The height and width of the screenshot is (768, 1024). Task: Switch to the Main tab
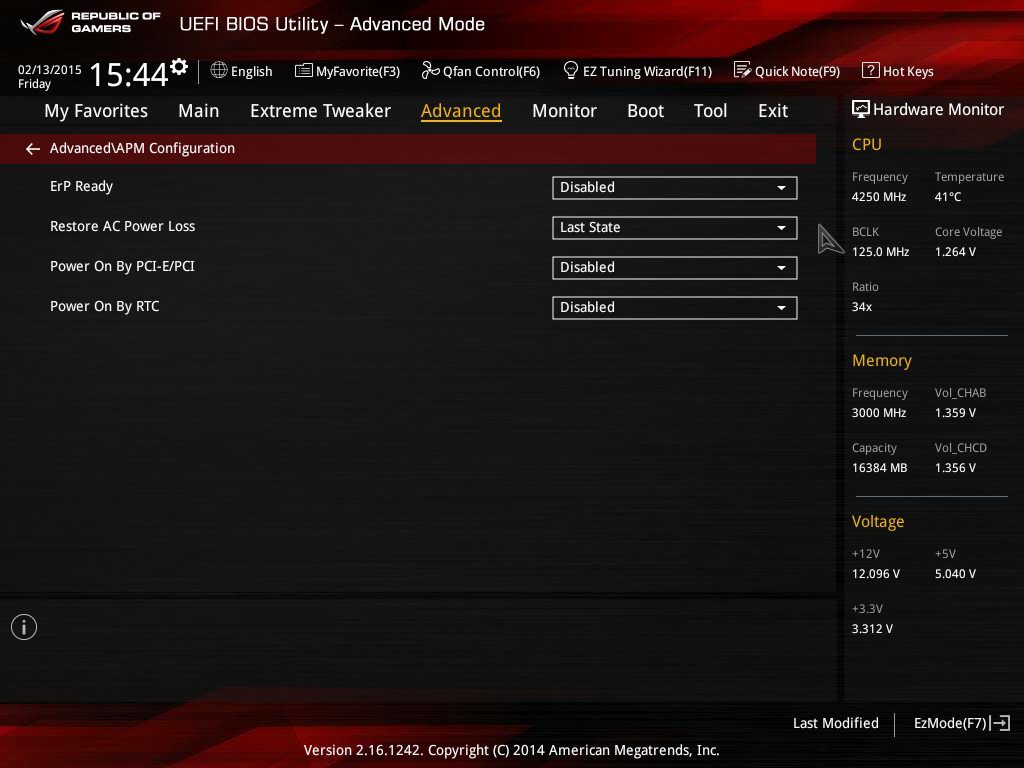click(199, 111)
